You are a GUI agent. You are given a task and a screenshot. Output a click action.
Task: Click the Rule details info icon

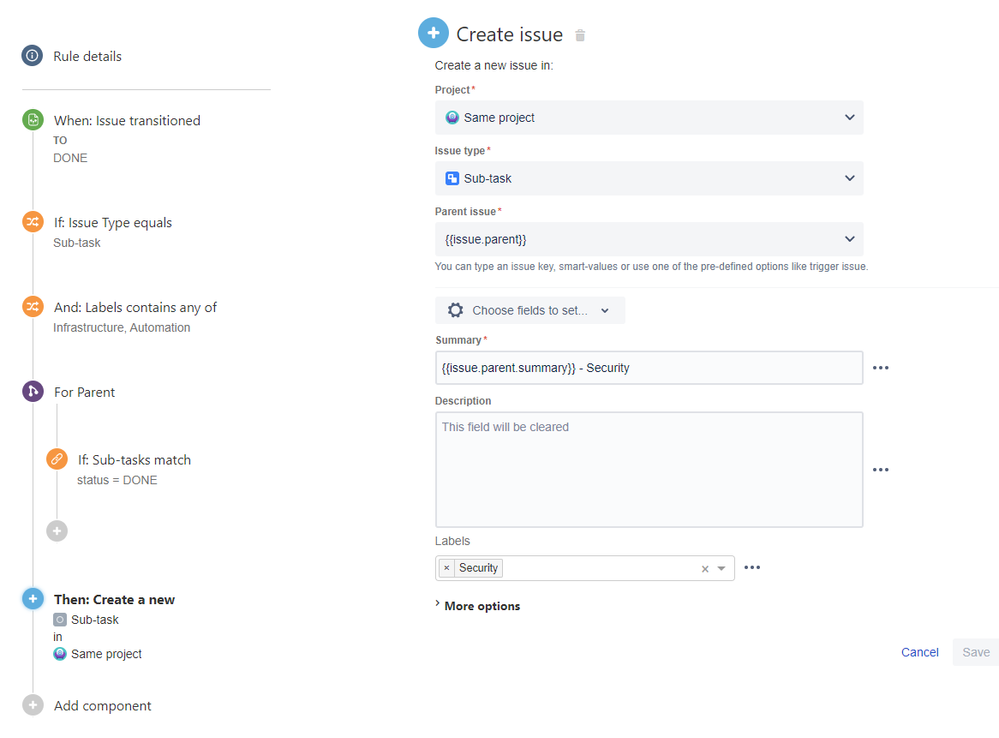coord(31,56)
